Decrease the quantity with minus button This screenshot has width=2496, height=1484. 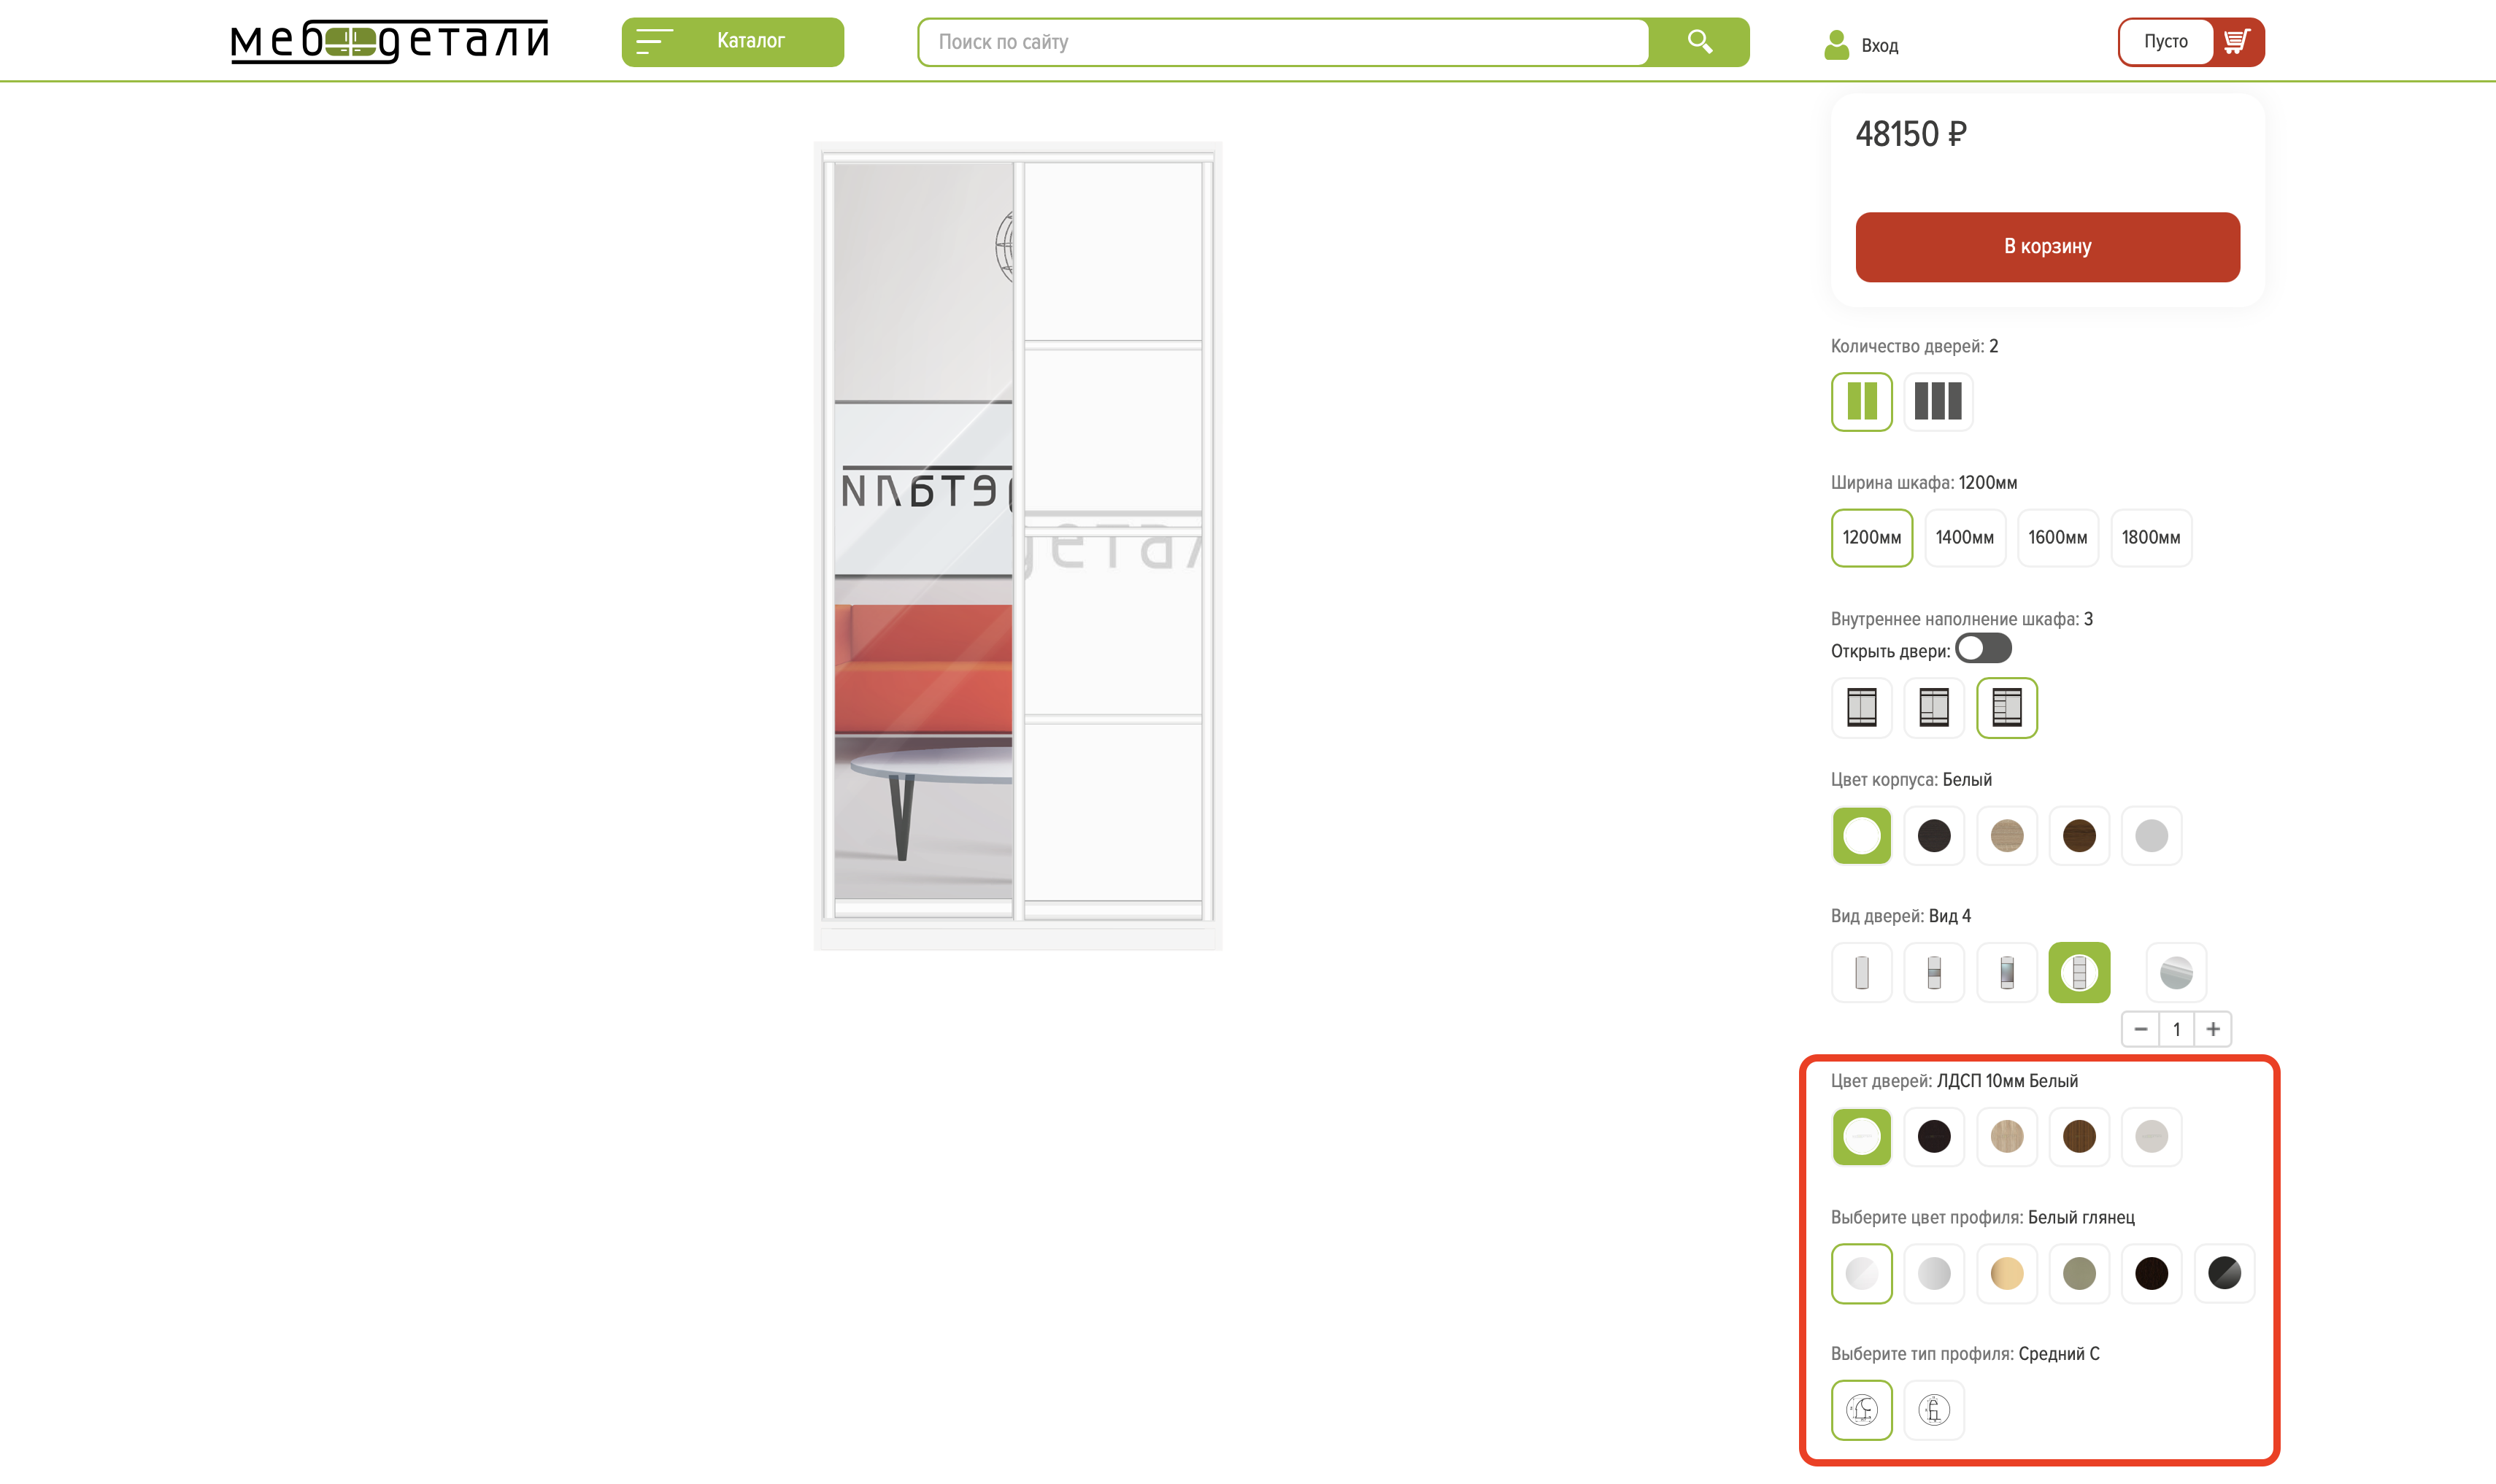[2140, 1028]
